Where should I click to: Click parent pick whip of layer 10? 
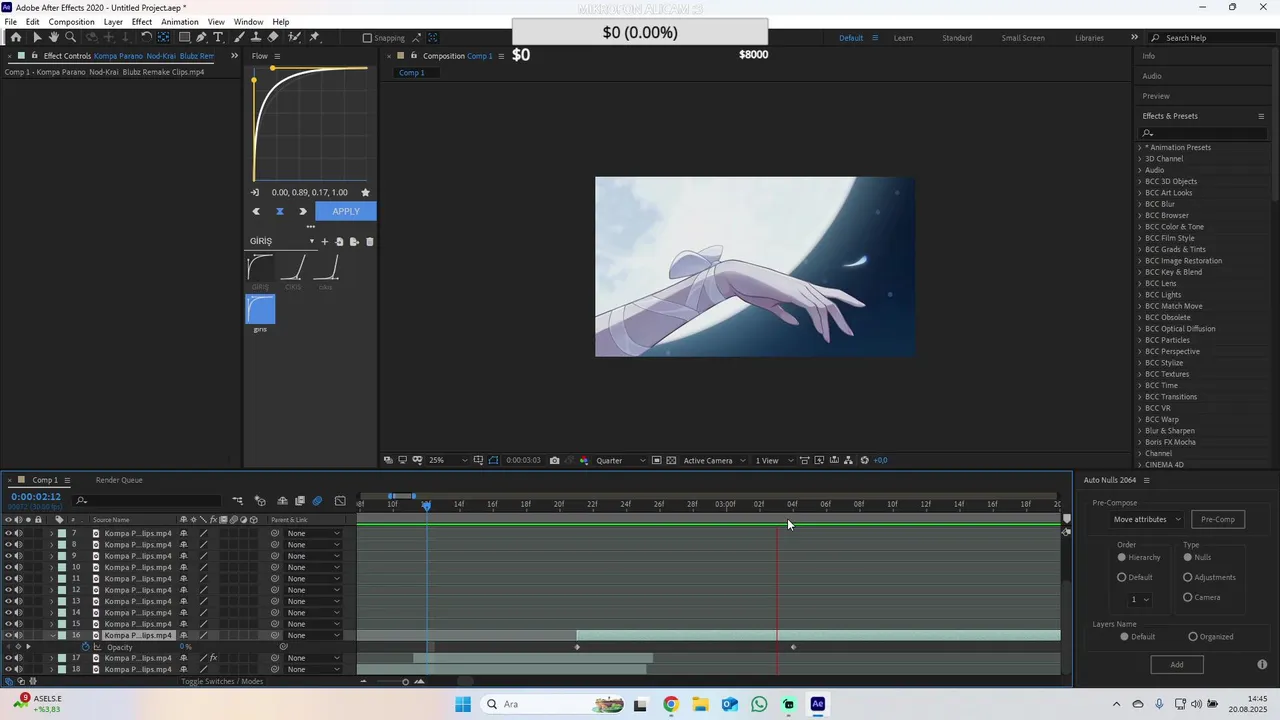[x=275, y=567]
